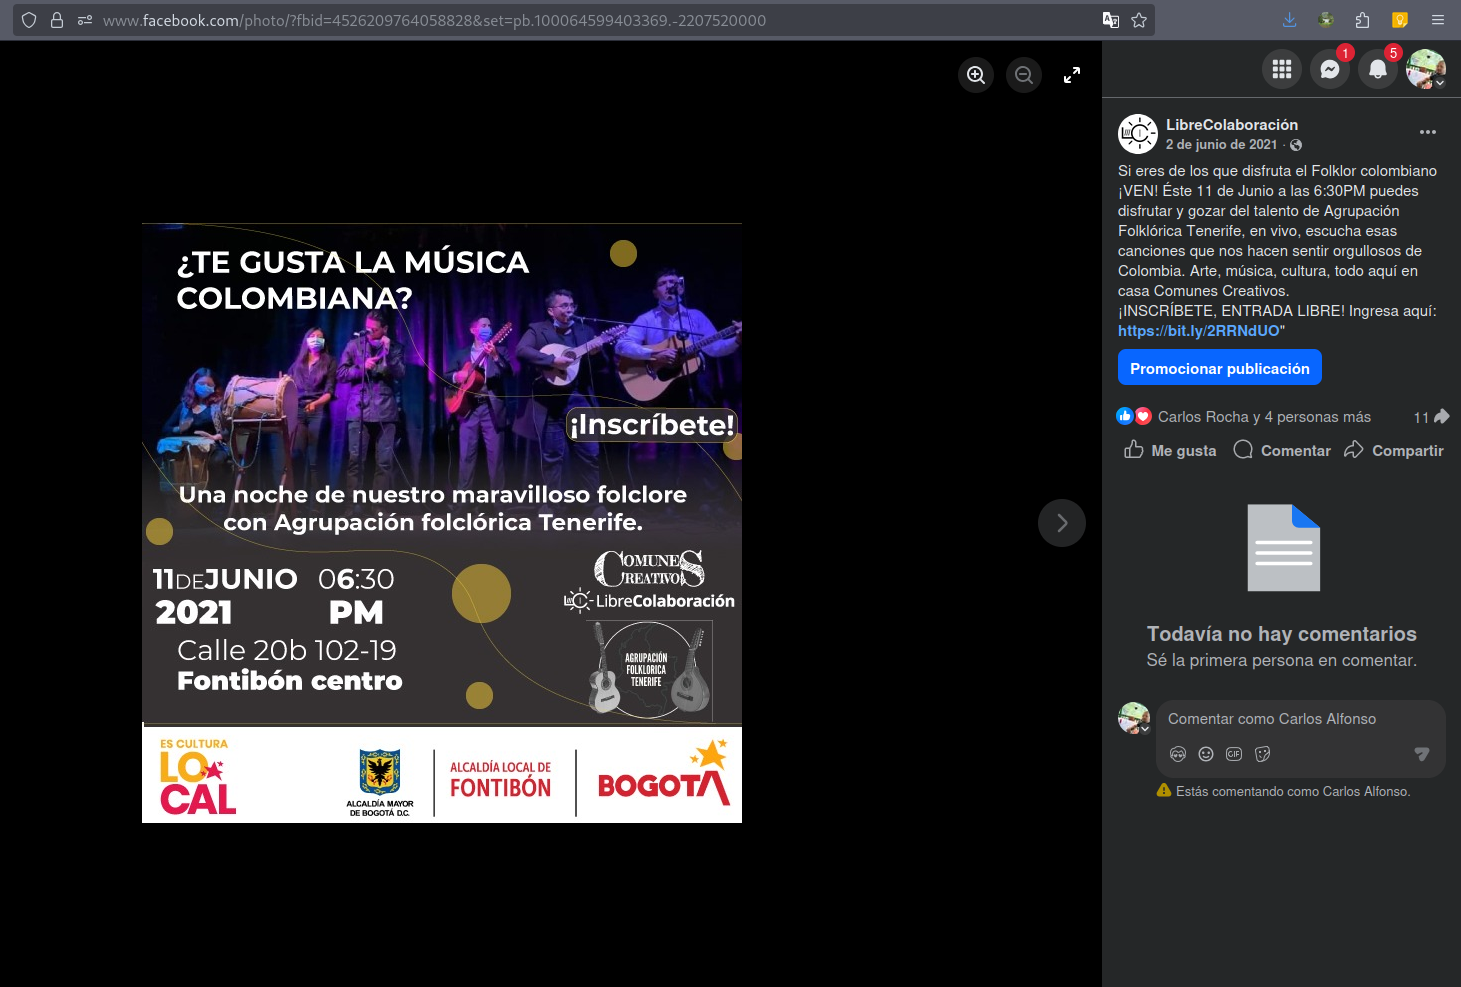This screenshot has height=987, width=1461.
Task: Open the account profile menu
Action: click(x=1426, y=69)
